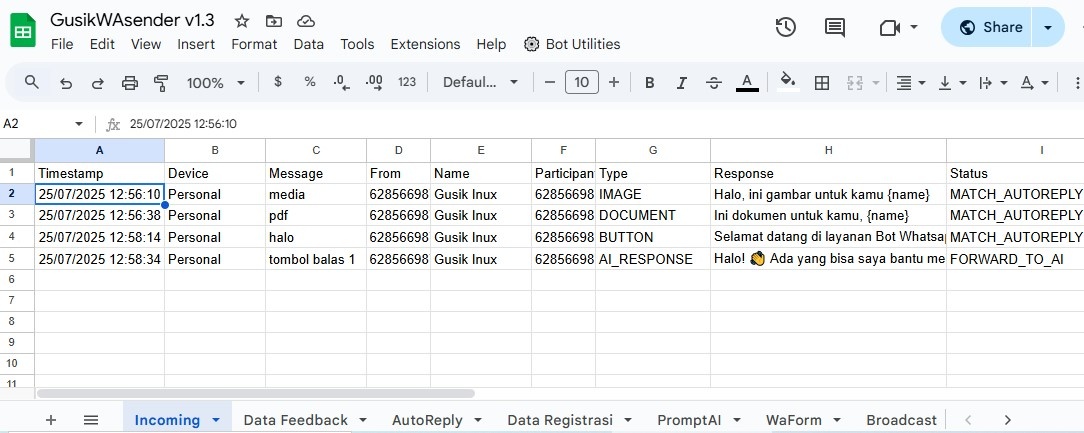Click the font size field

tap(581, 82)
